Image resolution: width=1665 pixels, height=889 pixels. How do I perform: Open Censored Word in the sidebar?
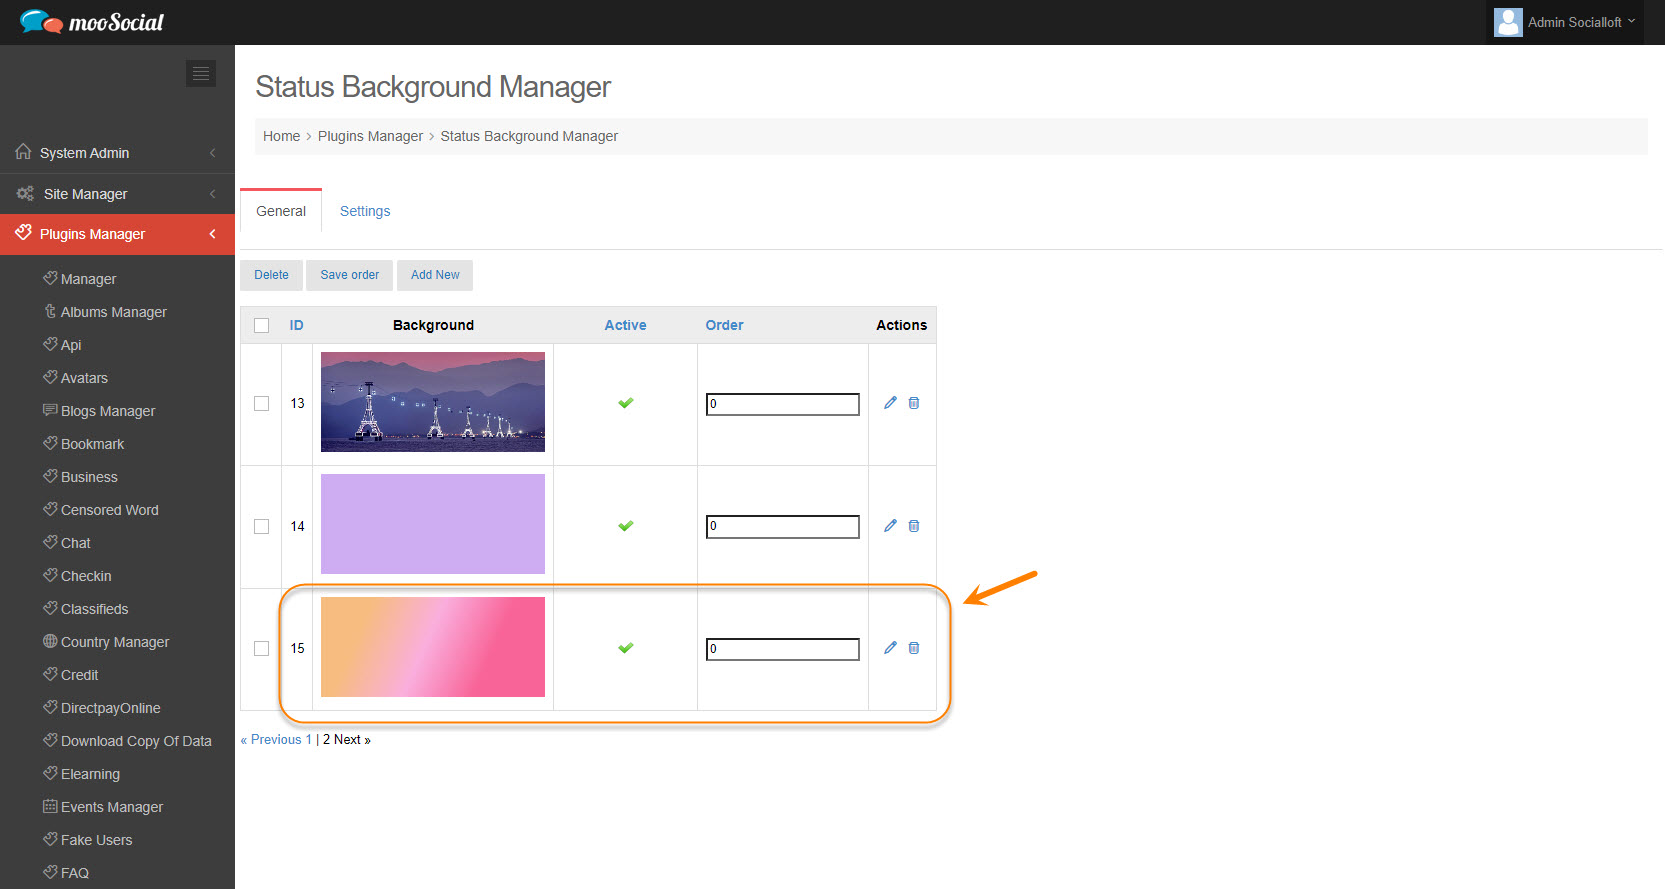tap(110, 510)
